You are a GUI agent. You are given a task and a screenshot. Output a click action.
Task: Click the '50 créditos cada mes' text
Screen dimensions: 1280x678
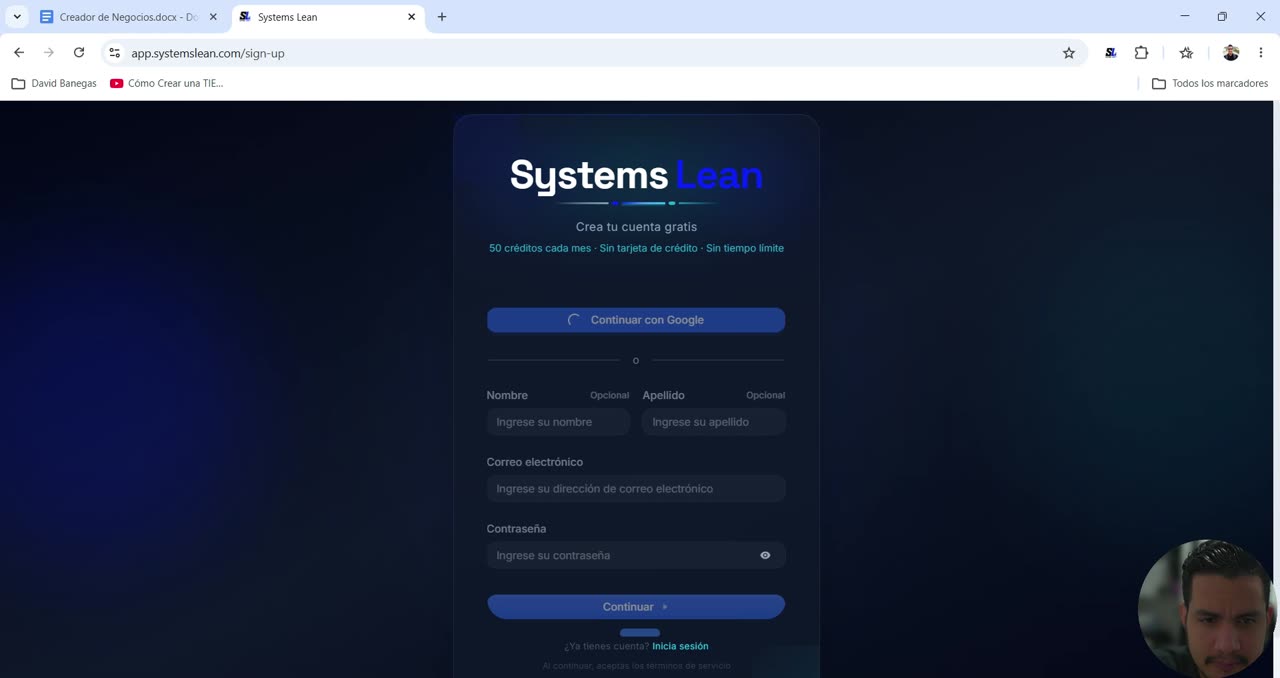click(540, 248)
